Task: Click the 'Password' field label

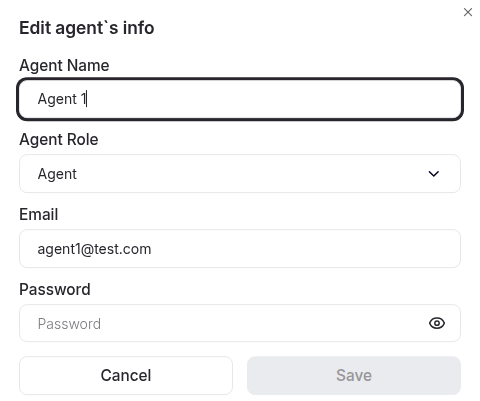Action: point(55,289)
